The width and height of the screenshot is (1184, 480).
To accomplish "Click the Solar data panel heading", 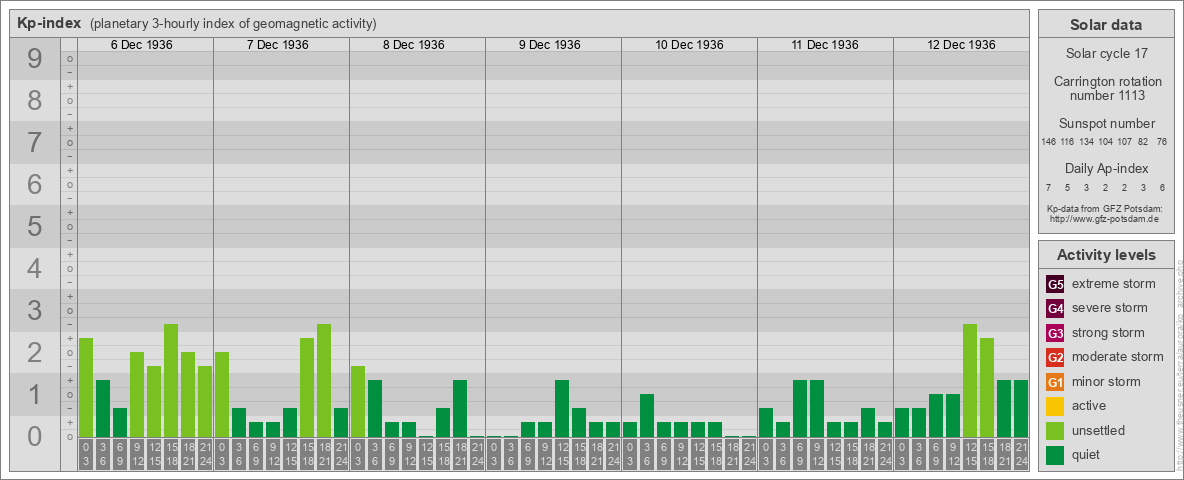I will [x=1106, y=25].
